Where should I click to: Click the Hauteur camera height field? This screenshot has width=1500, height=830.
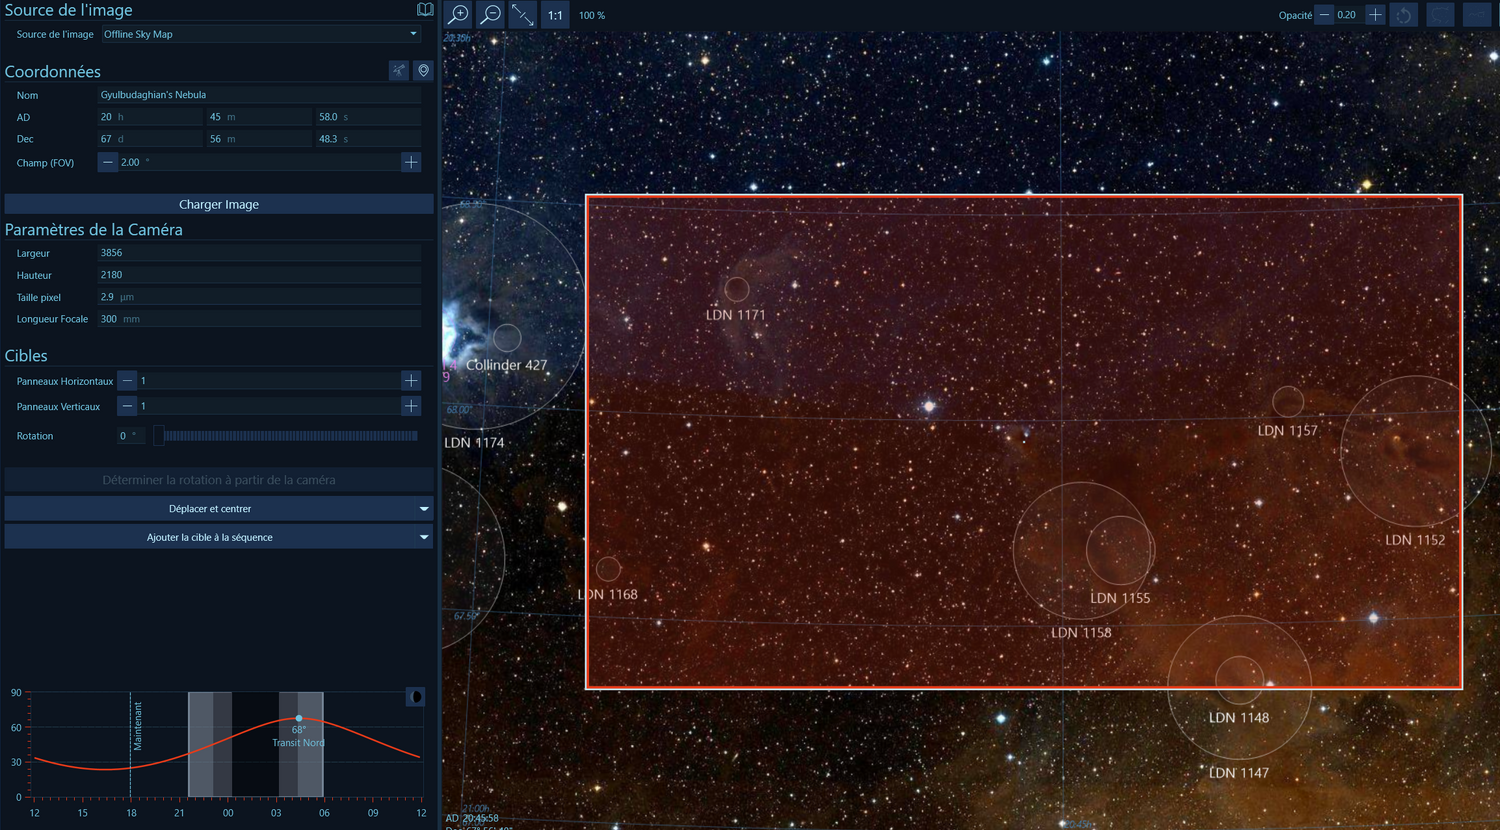pyautogui.click(x=260, y=275)
